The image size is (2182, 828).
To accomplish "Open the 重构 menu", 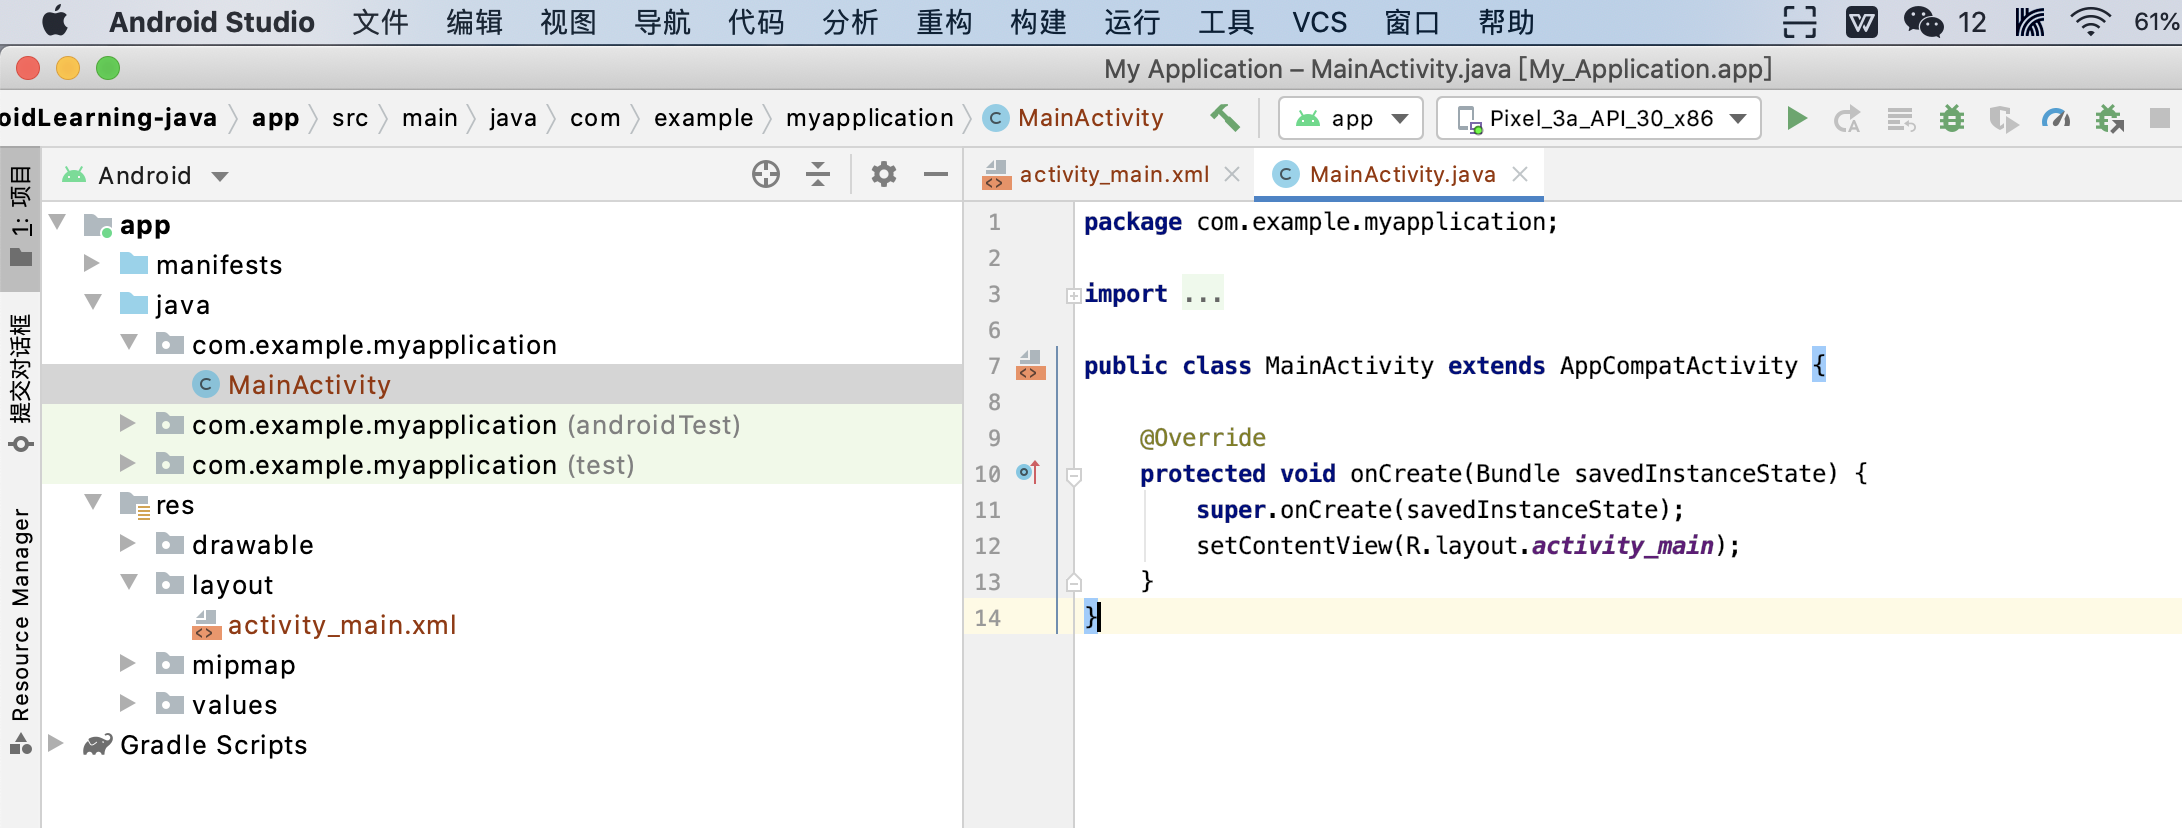I will tap(944, 22).
